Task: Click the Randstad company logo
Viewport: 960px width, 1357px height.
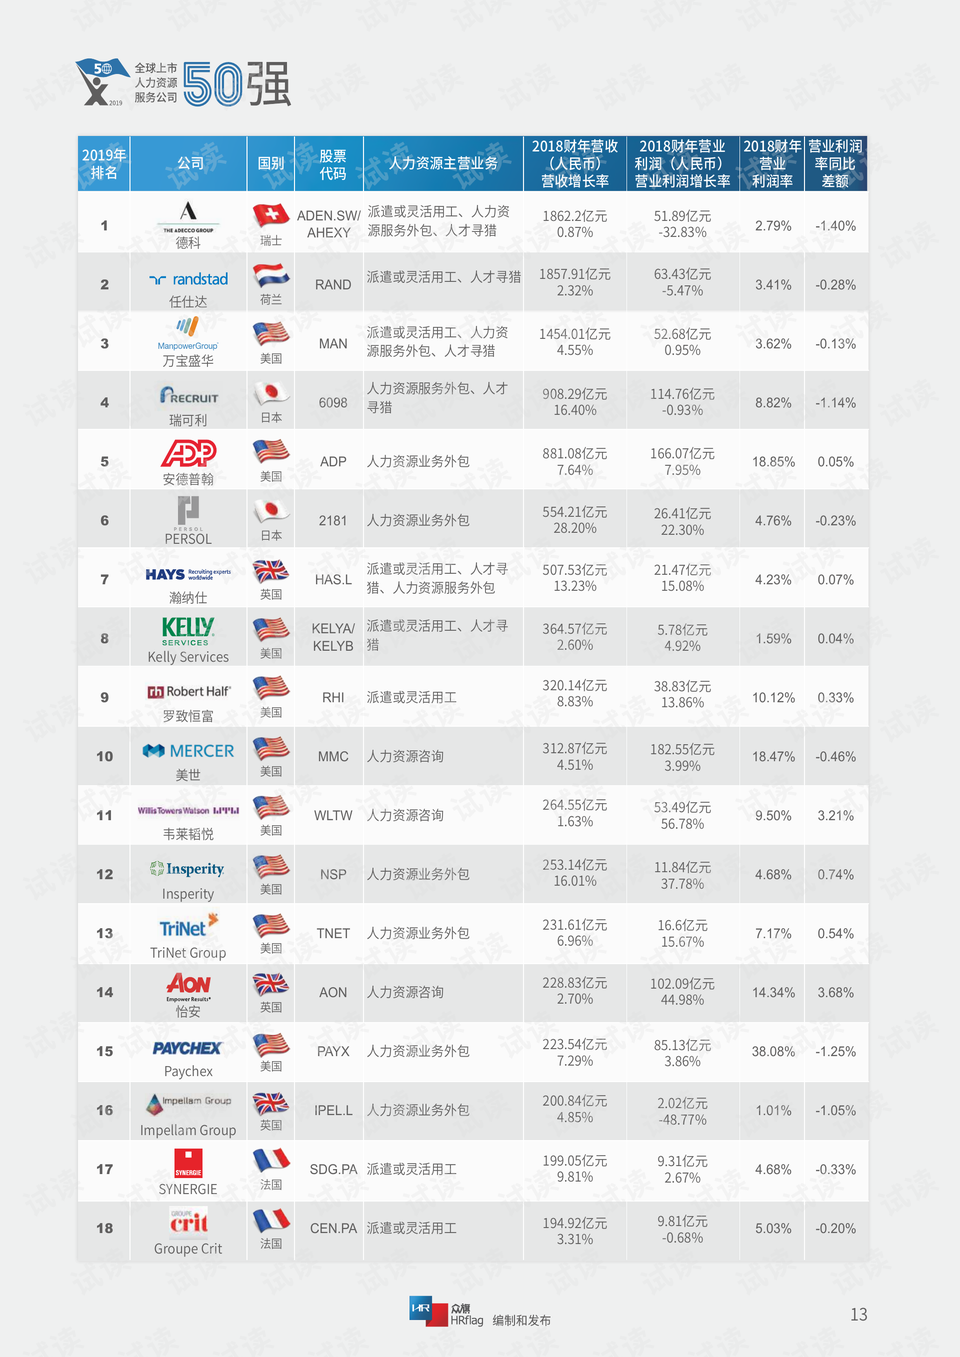Action: point(188,279)
